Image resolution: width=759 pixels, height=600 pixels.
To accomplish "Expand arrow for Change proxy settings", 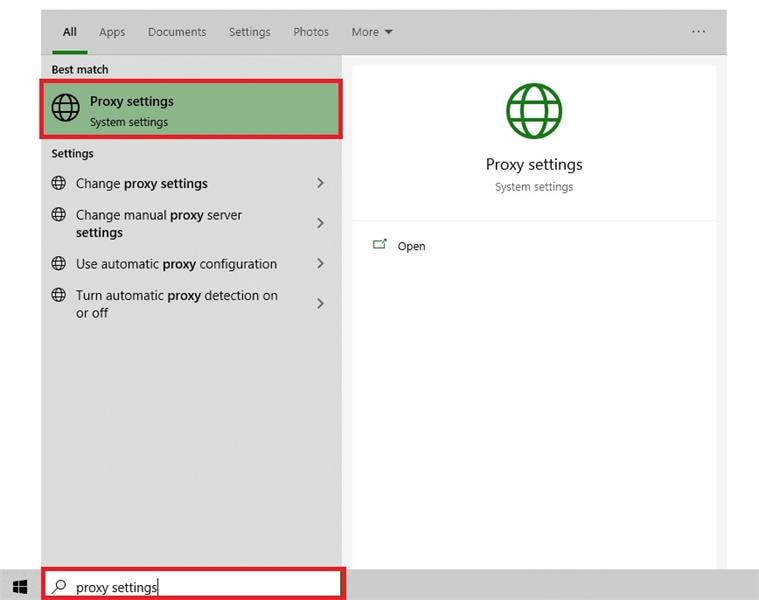I will coord(320,183).
